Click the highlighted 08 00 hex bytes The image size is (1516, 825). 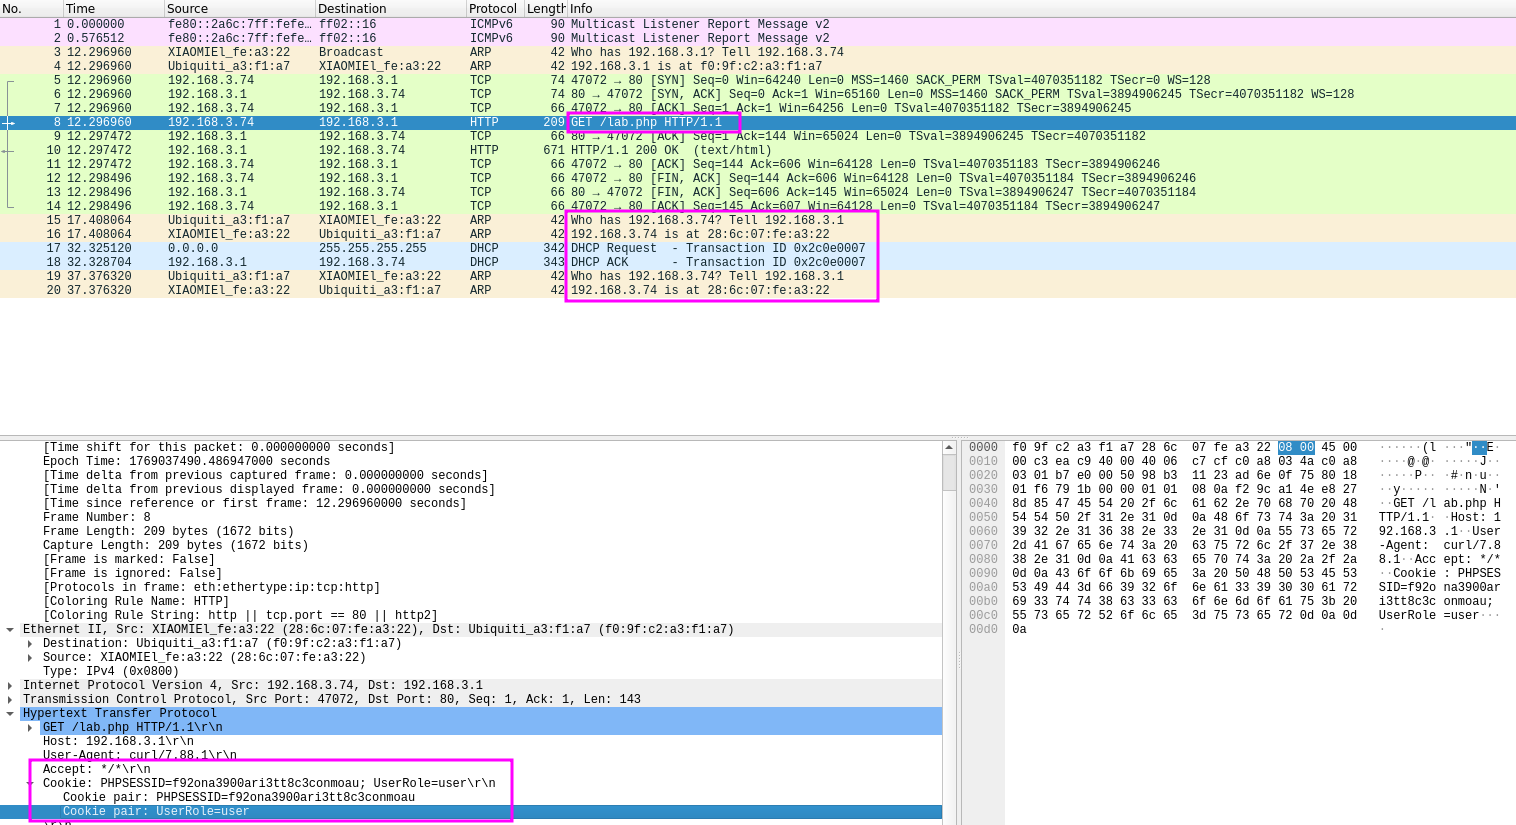click(1295, 448)
